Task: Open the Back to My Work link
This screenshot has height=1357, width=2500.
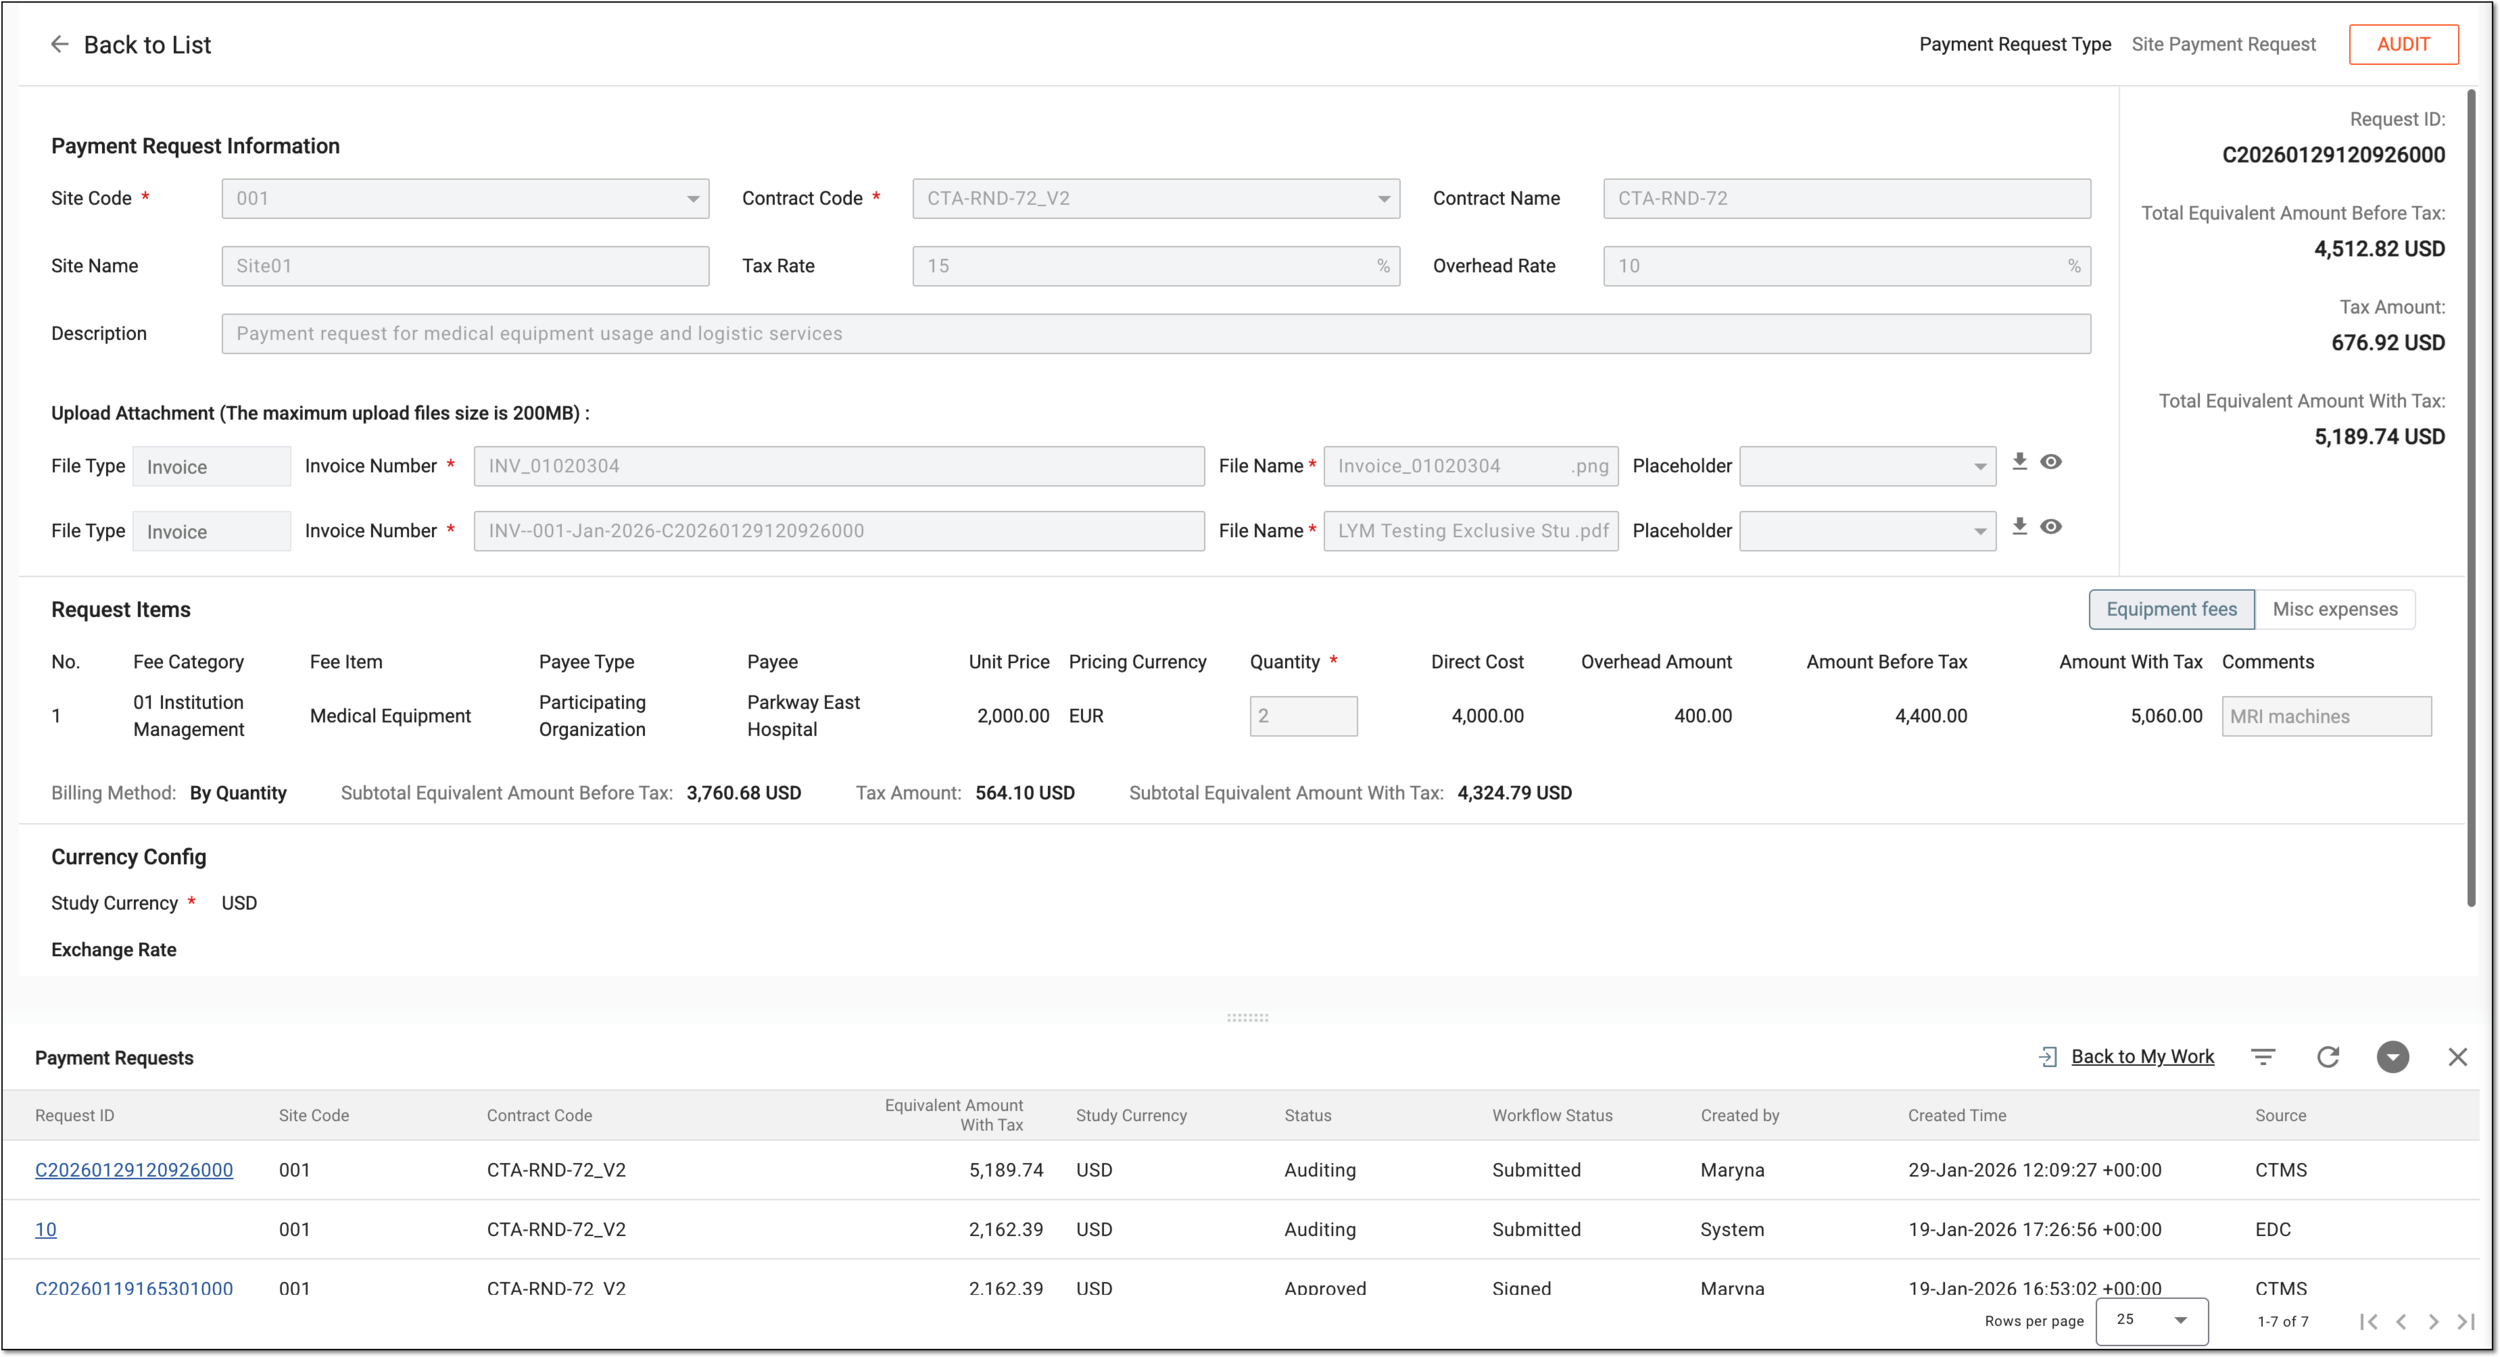Action: coord(2142,1057)
